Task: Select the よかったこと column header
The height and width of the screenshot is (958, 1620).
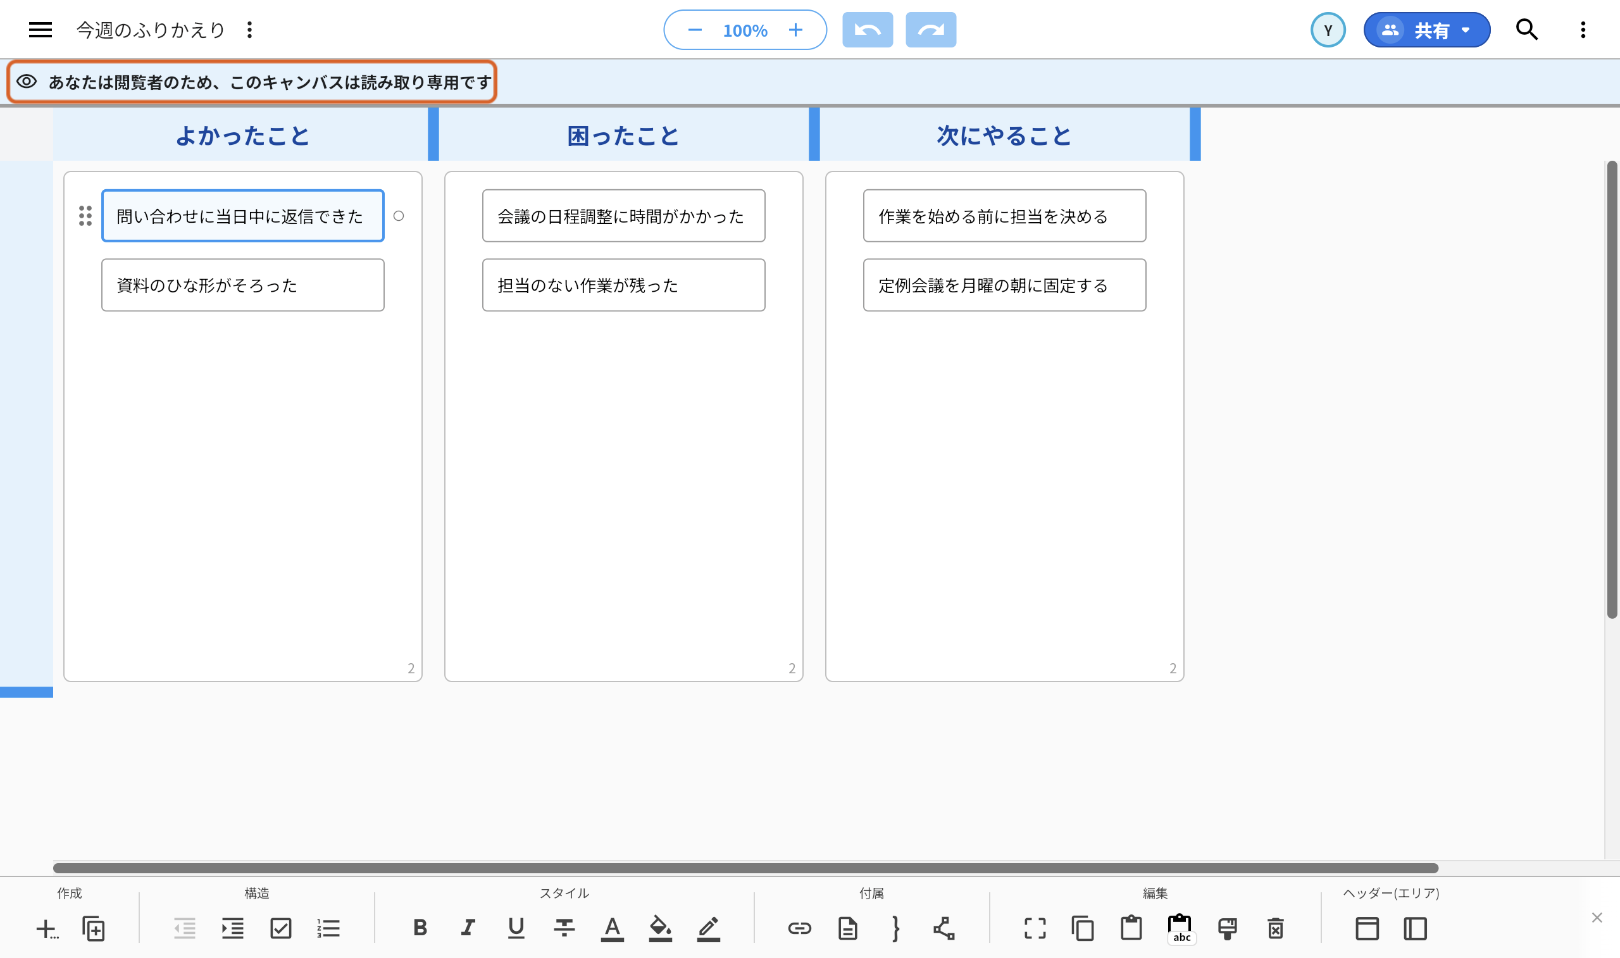Action: 242,136
